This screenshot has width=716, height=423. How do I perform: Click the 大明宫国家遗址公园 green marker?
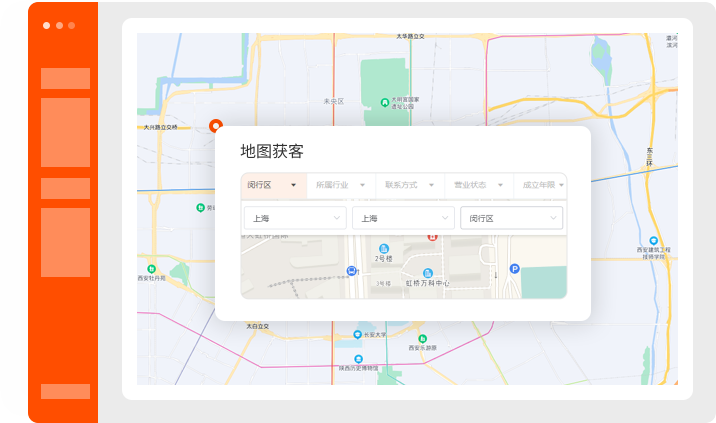click(385, 101)
